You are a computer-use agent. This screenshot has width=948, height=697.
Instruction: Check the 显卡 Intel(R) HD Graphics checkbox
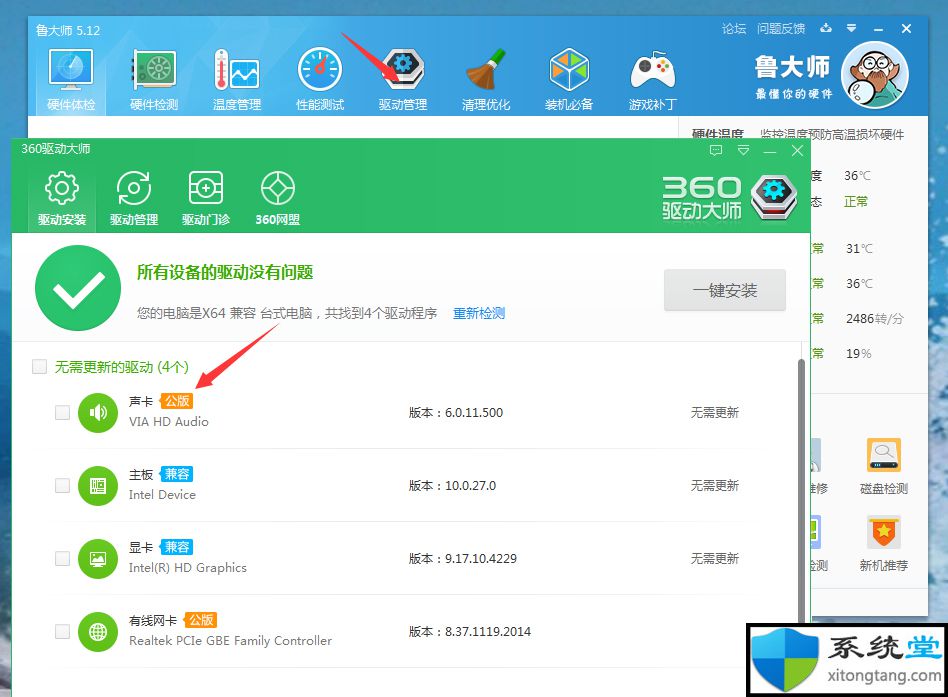tap(62, 559)
